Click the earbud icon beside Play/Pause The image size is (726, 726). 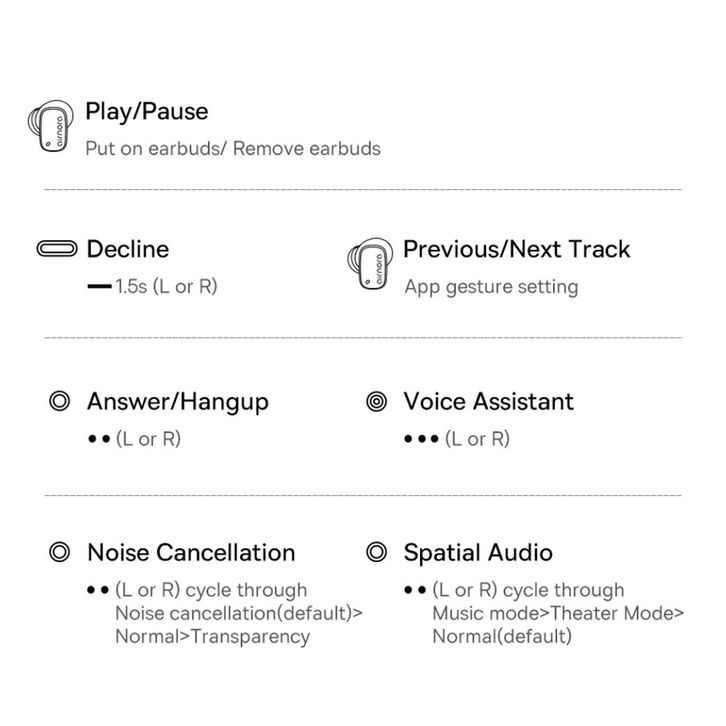point(50,125)
